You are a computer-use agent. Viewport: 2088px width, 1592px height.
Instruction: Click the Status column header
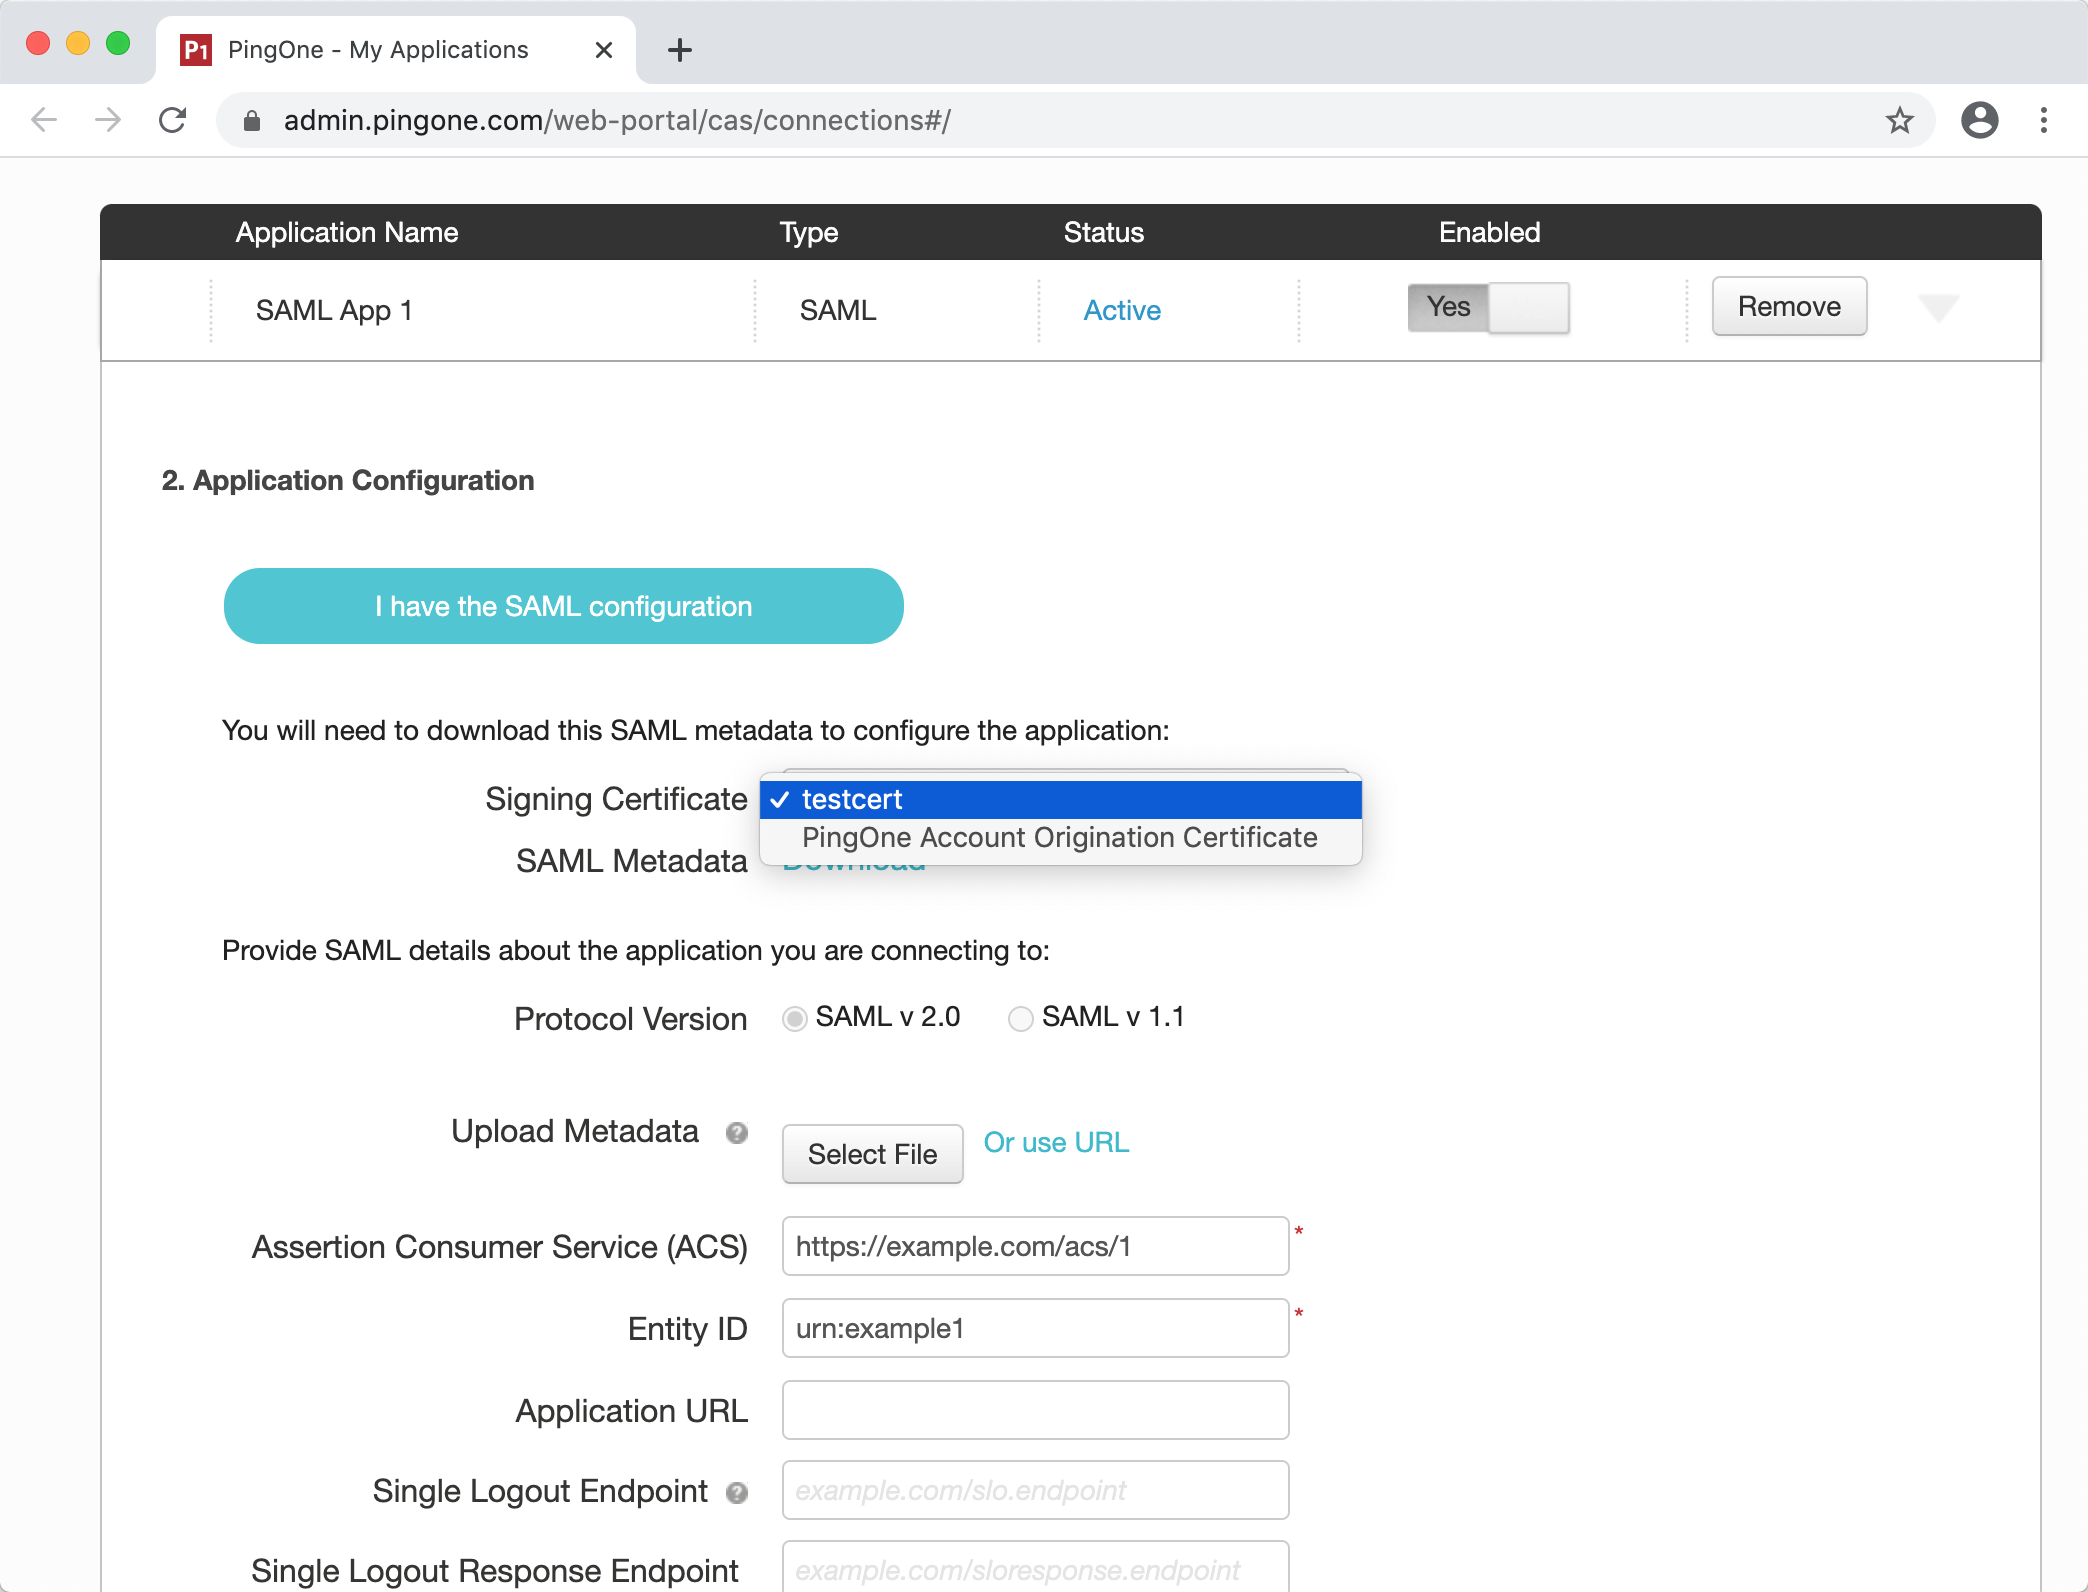(1104, 233)
